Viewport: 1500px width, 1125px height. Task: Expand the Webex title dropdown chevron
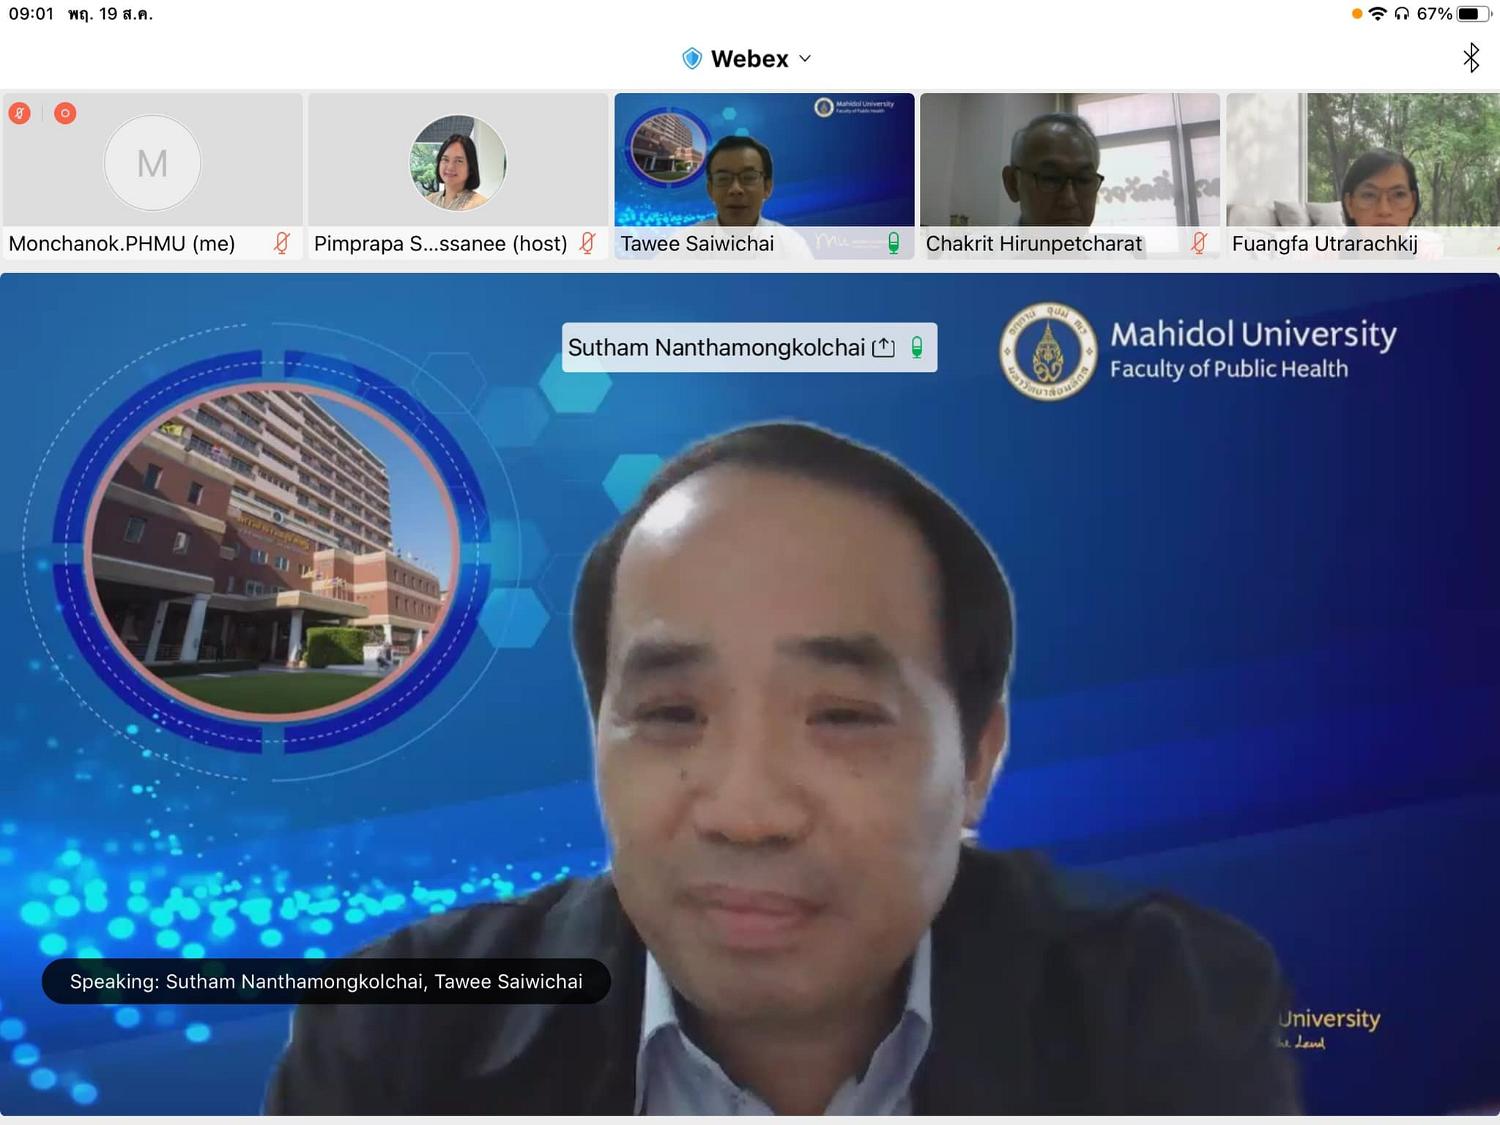[x=805, y=59]
